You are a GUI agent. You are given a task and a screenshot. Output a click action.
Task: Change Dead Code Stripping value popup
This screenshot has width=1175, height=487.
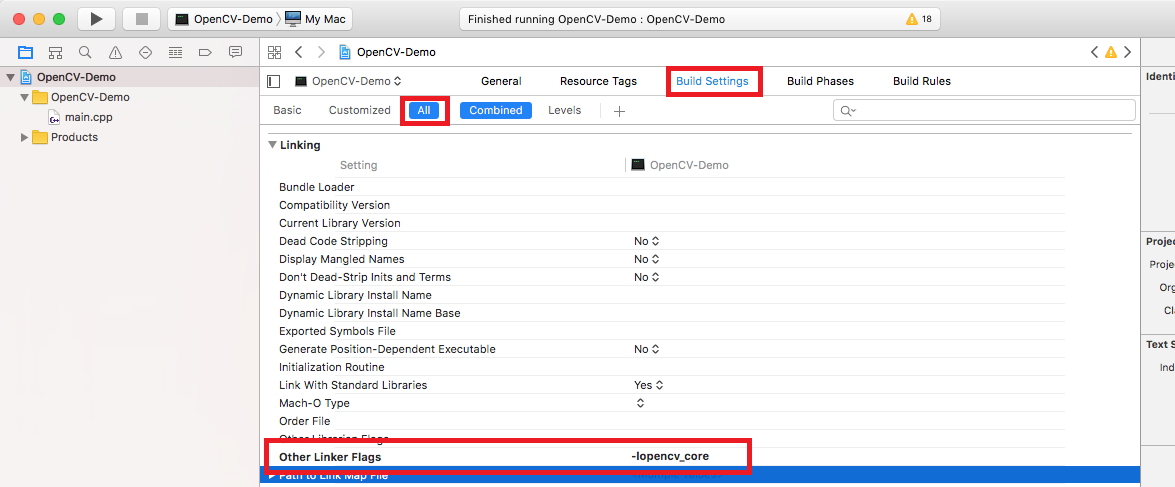pyautogui.click(x=646, y=241)
